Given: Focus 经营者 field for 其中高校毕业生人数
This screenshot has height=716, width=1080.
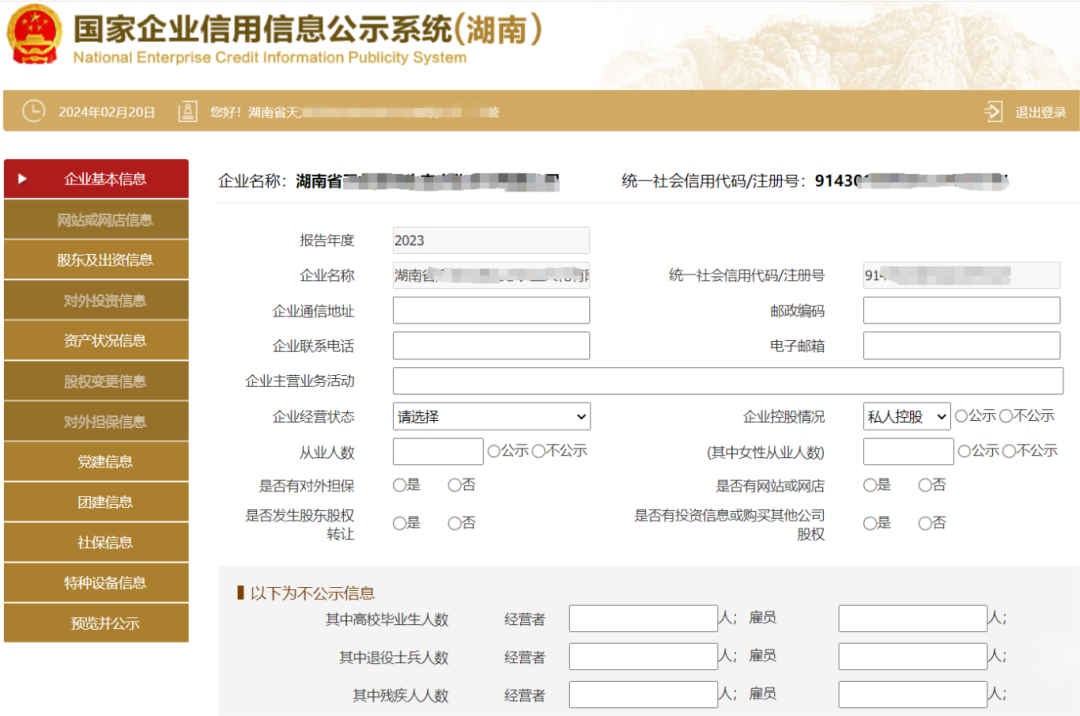Looking at the screenshot, I should (643, 618).
